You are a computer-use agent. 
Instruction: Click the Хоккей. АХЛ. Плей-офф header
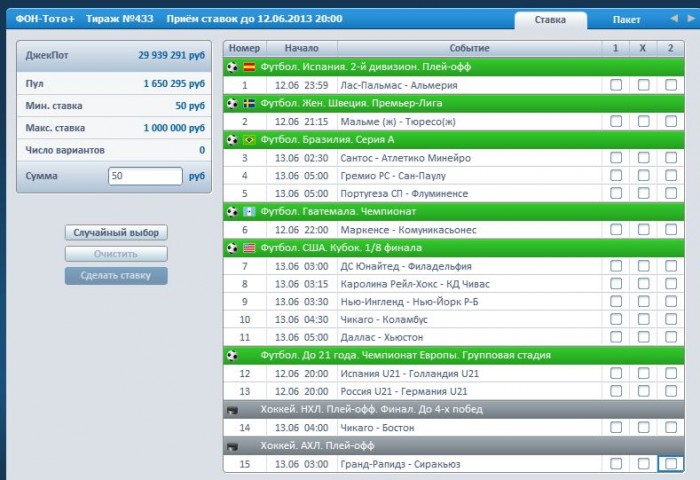coord(454,446)
